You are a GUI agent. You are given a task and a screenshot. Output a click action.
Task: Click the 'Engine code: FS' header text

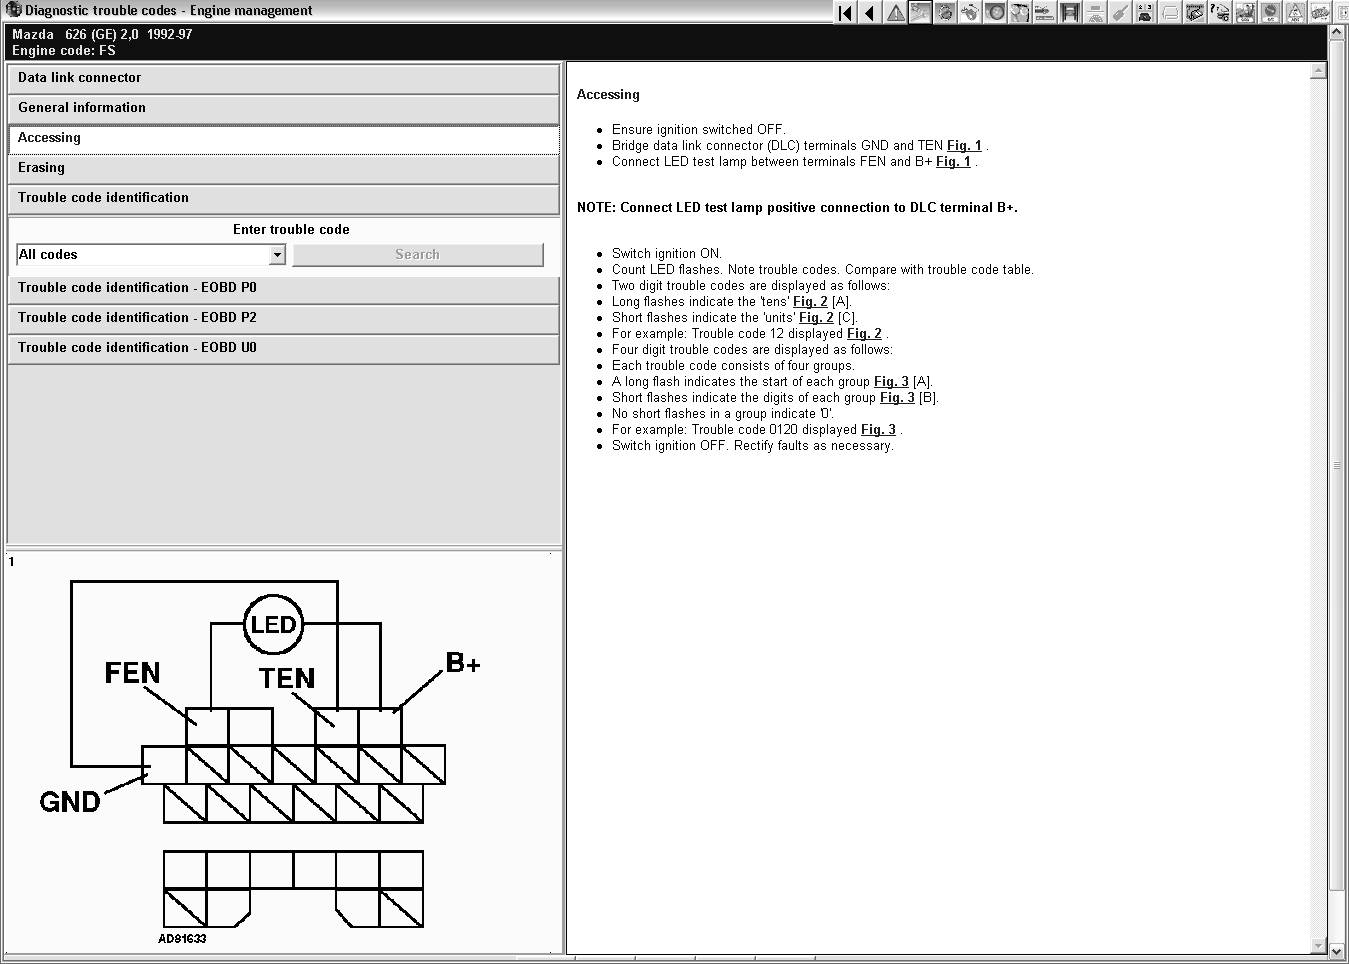coord(64,50)
